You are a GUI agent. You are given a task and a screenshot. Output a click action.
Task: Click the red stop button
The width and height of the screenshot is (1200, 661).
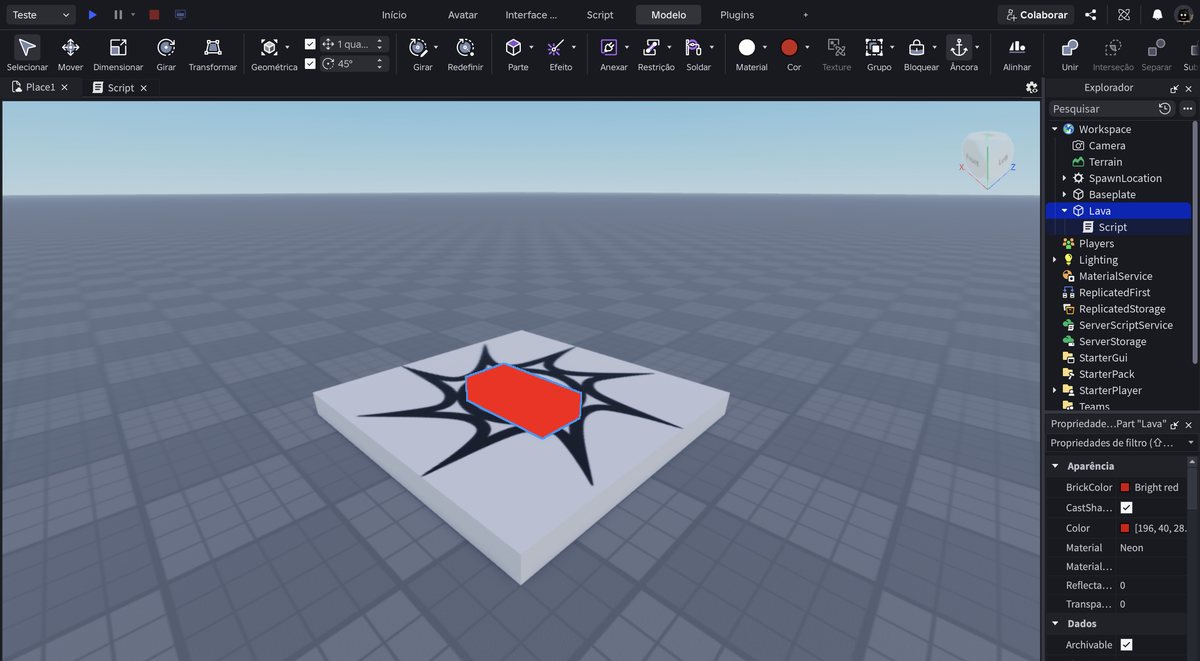tap(154, 15)
